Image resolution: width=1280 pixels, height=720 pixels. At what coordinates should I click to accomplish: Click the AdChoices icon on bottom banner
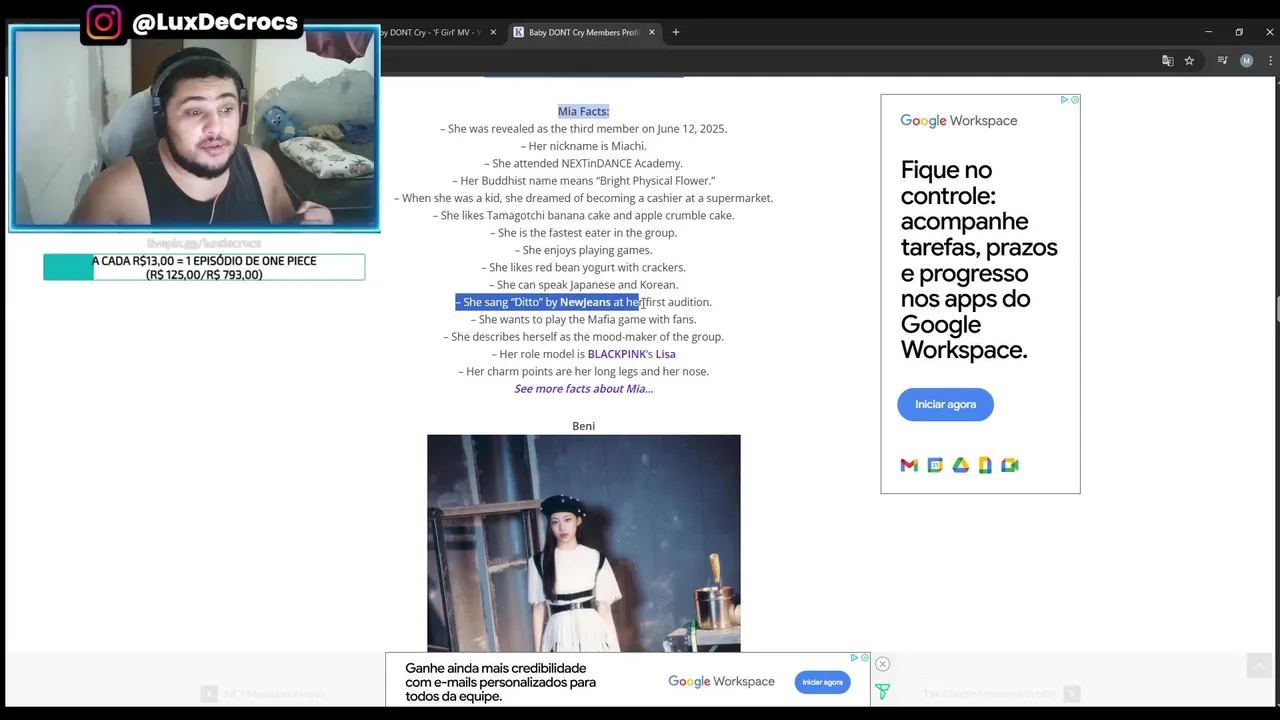(x=855, y=658)
